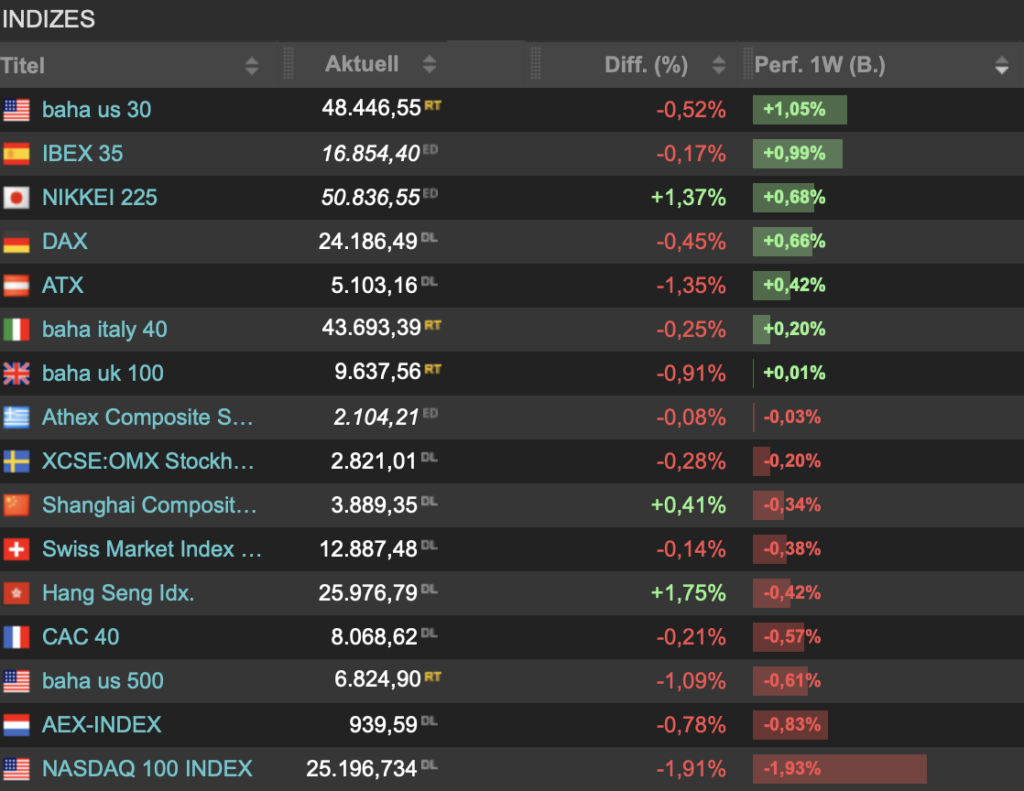Open the Hang Seng Idx. link
1024x791 pixels.
click(117, 593)
